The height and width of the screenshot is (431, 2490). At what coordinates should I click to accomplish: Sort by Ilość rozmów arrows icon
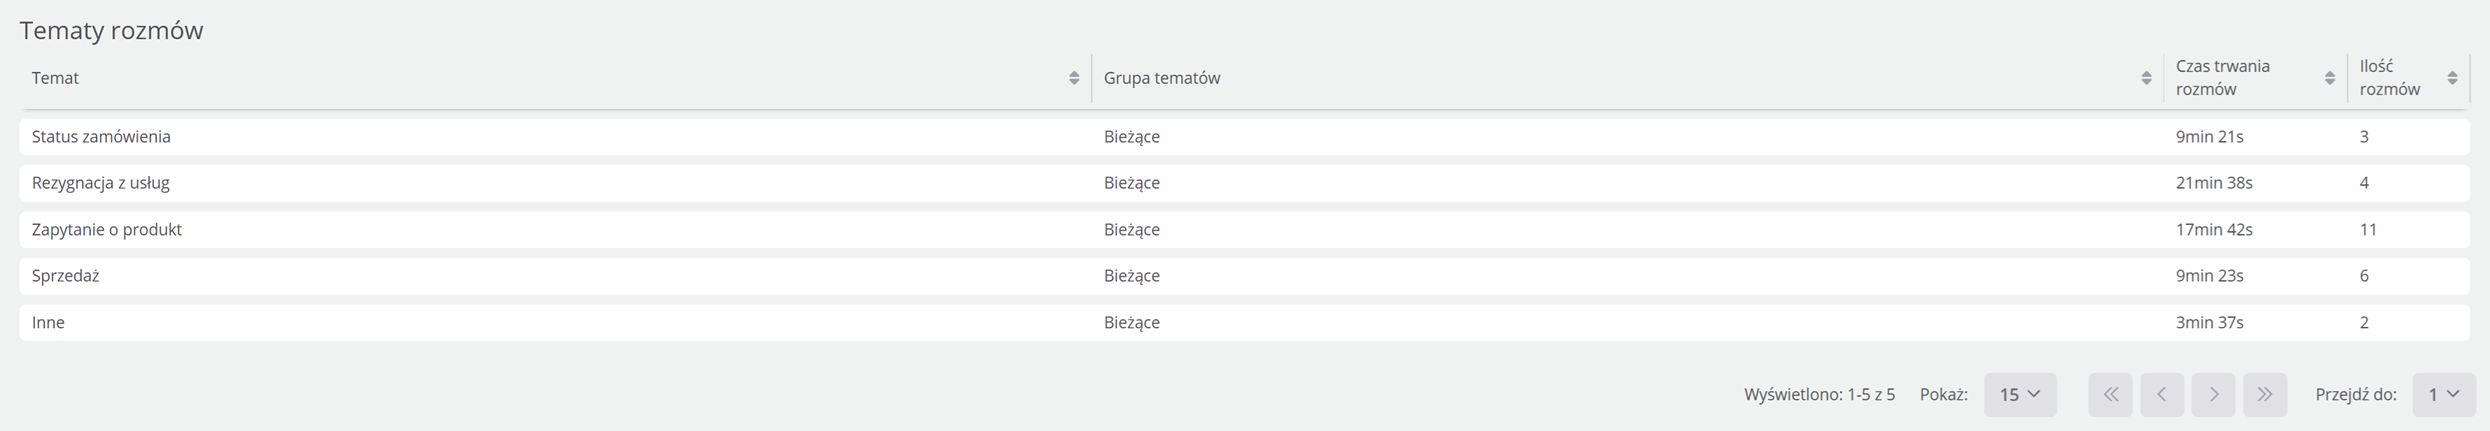[2452, 78]
